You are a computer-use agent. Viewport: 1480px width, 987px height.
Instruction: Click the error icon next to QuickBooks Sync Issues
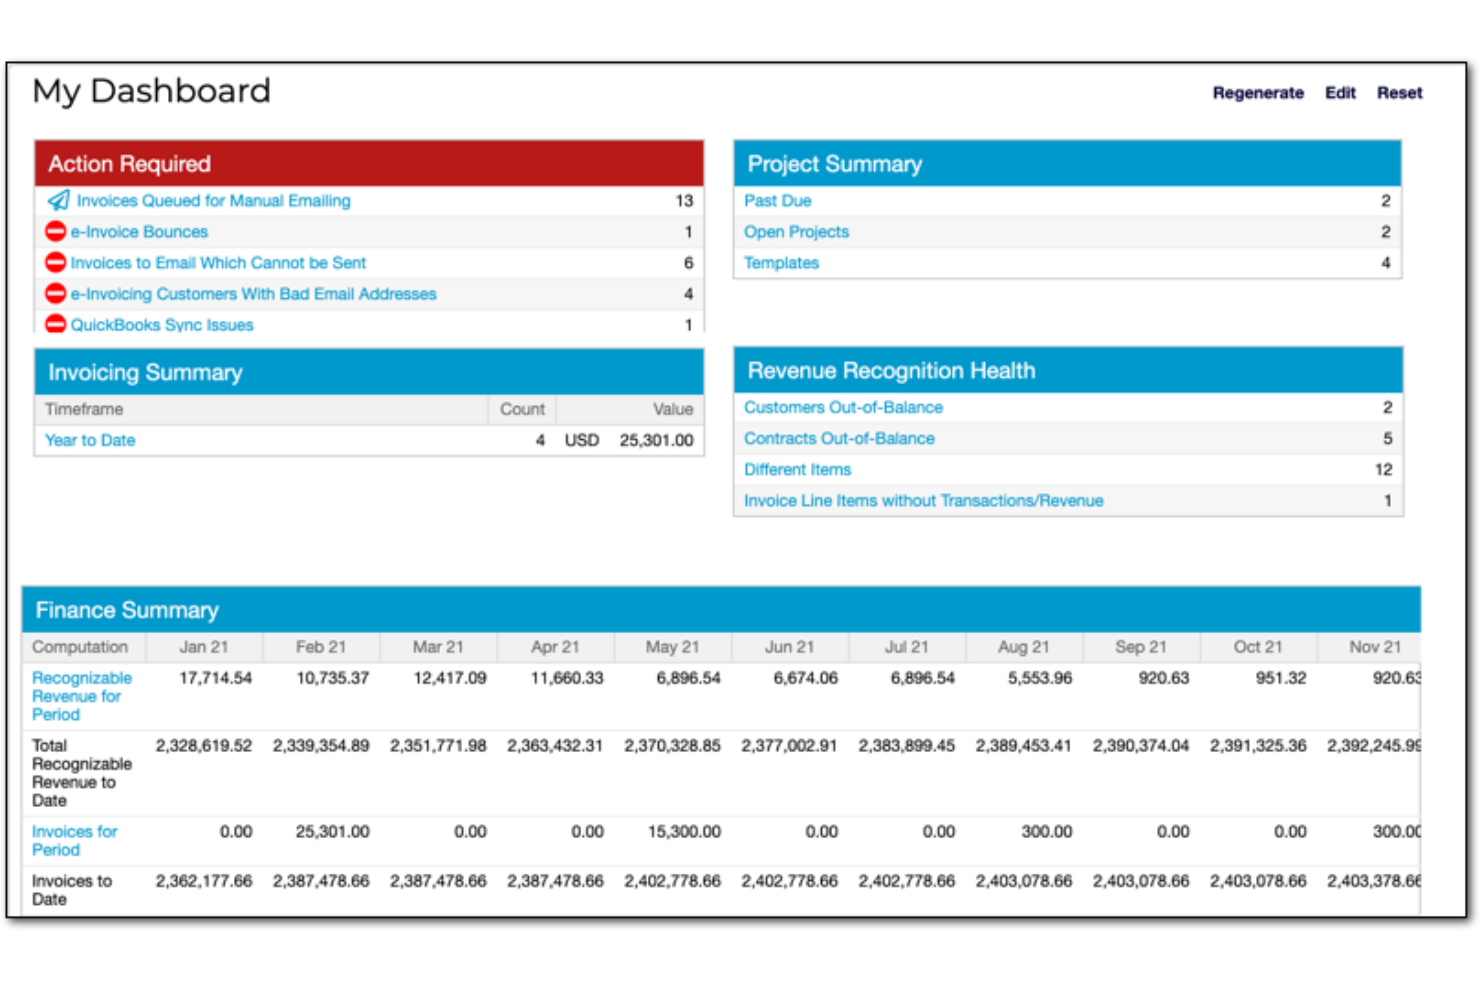tap(55, 324)
